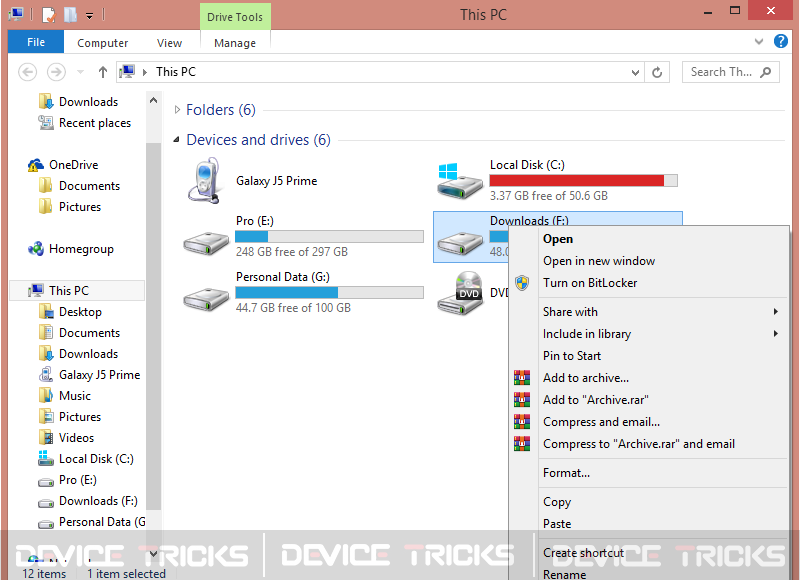Open Pro (E:) in the sidebar

point(67,480)
